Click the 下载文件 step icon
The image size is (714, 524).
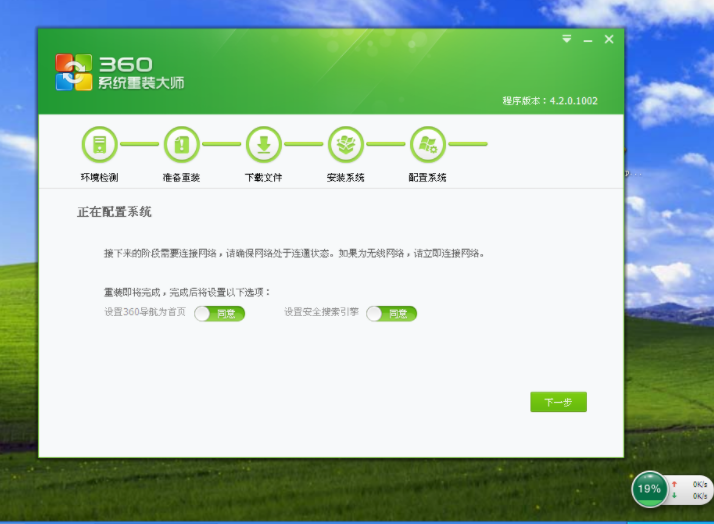(x=264, y=144)
